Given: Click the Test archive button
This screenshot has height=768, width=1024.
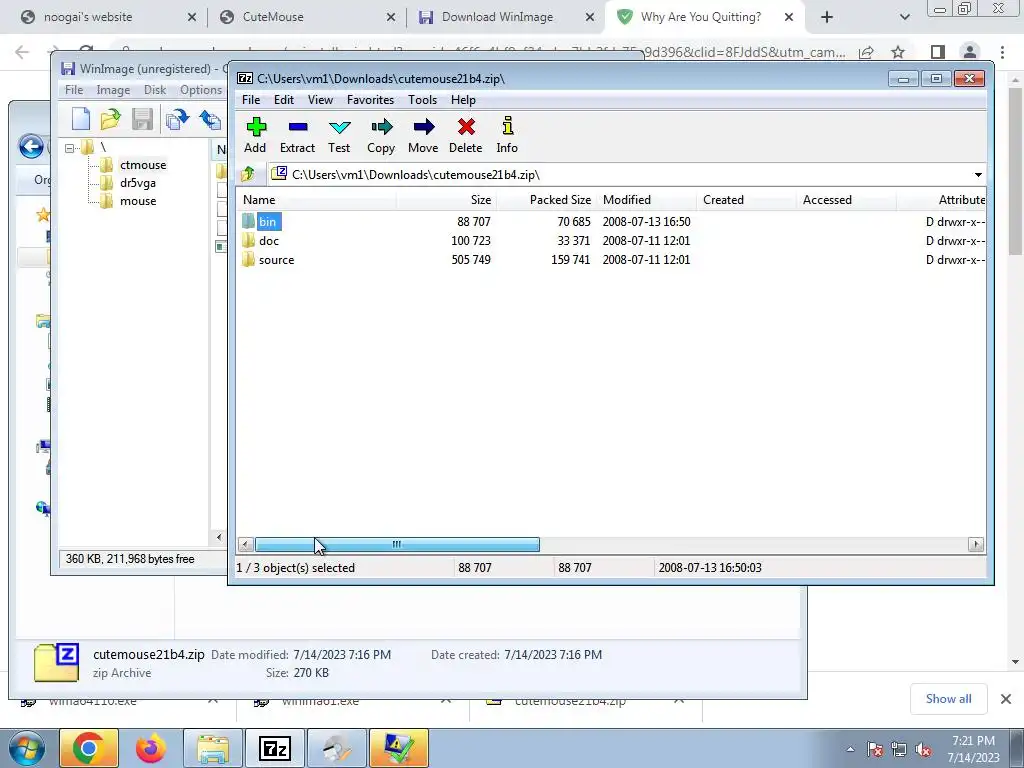Looking at the screenshot, I should tap(339, 135).
